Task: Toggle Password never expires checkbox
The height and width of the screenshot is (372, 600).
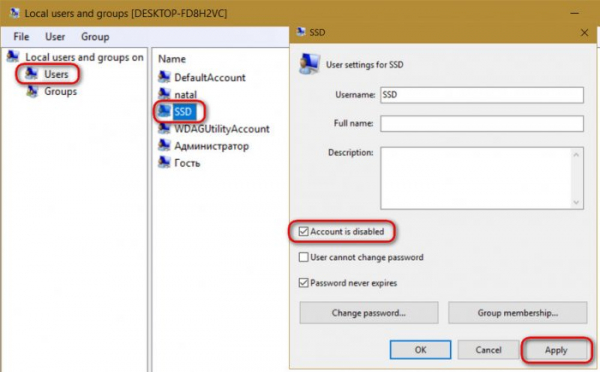Action: pyautogui.click(x=303, y=283)
